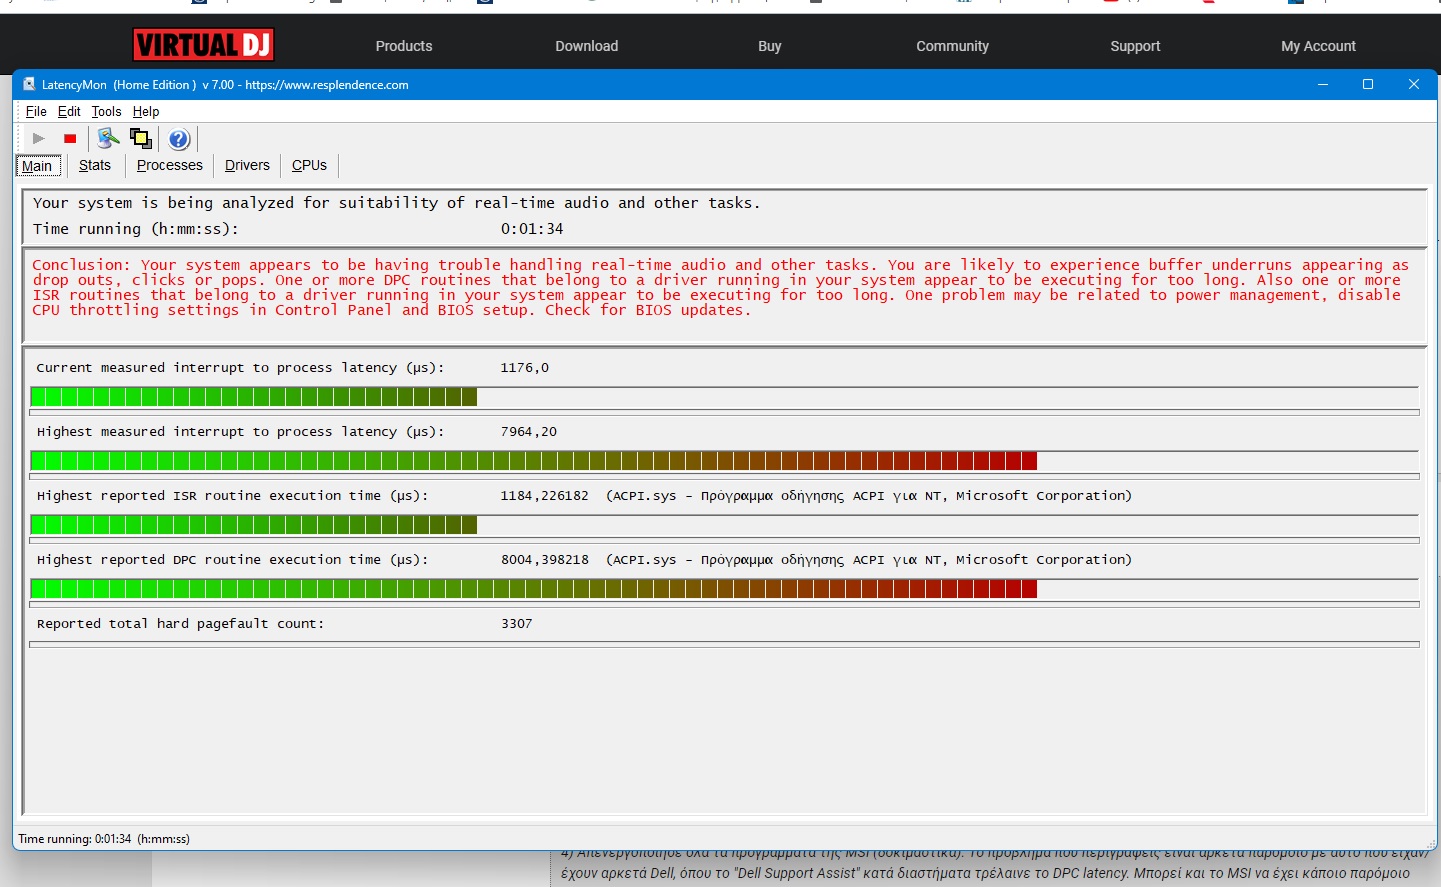
Task: Click the window-copy icon in the toolbar
Action: (x=141, y=139)
